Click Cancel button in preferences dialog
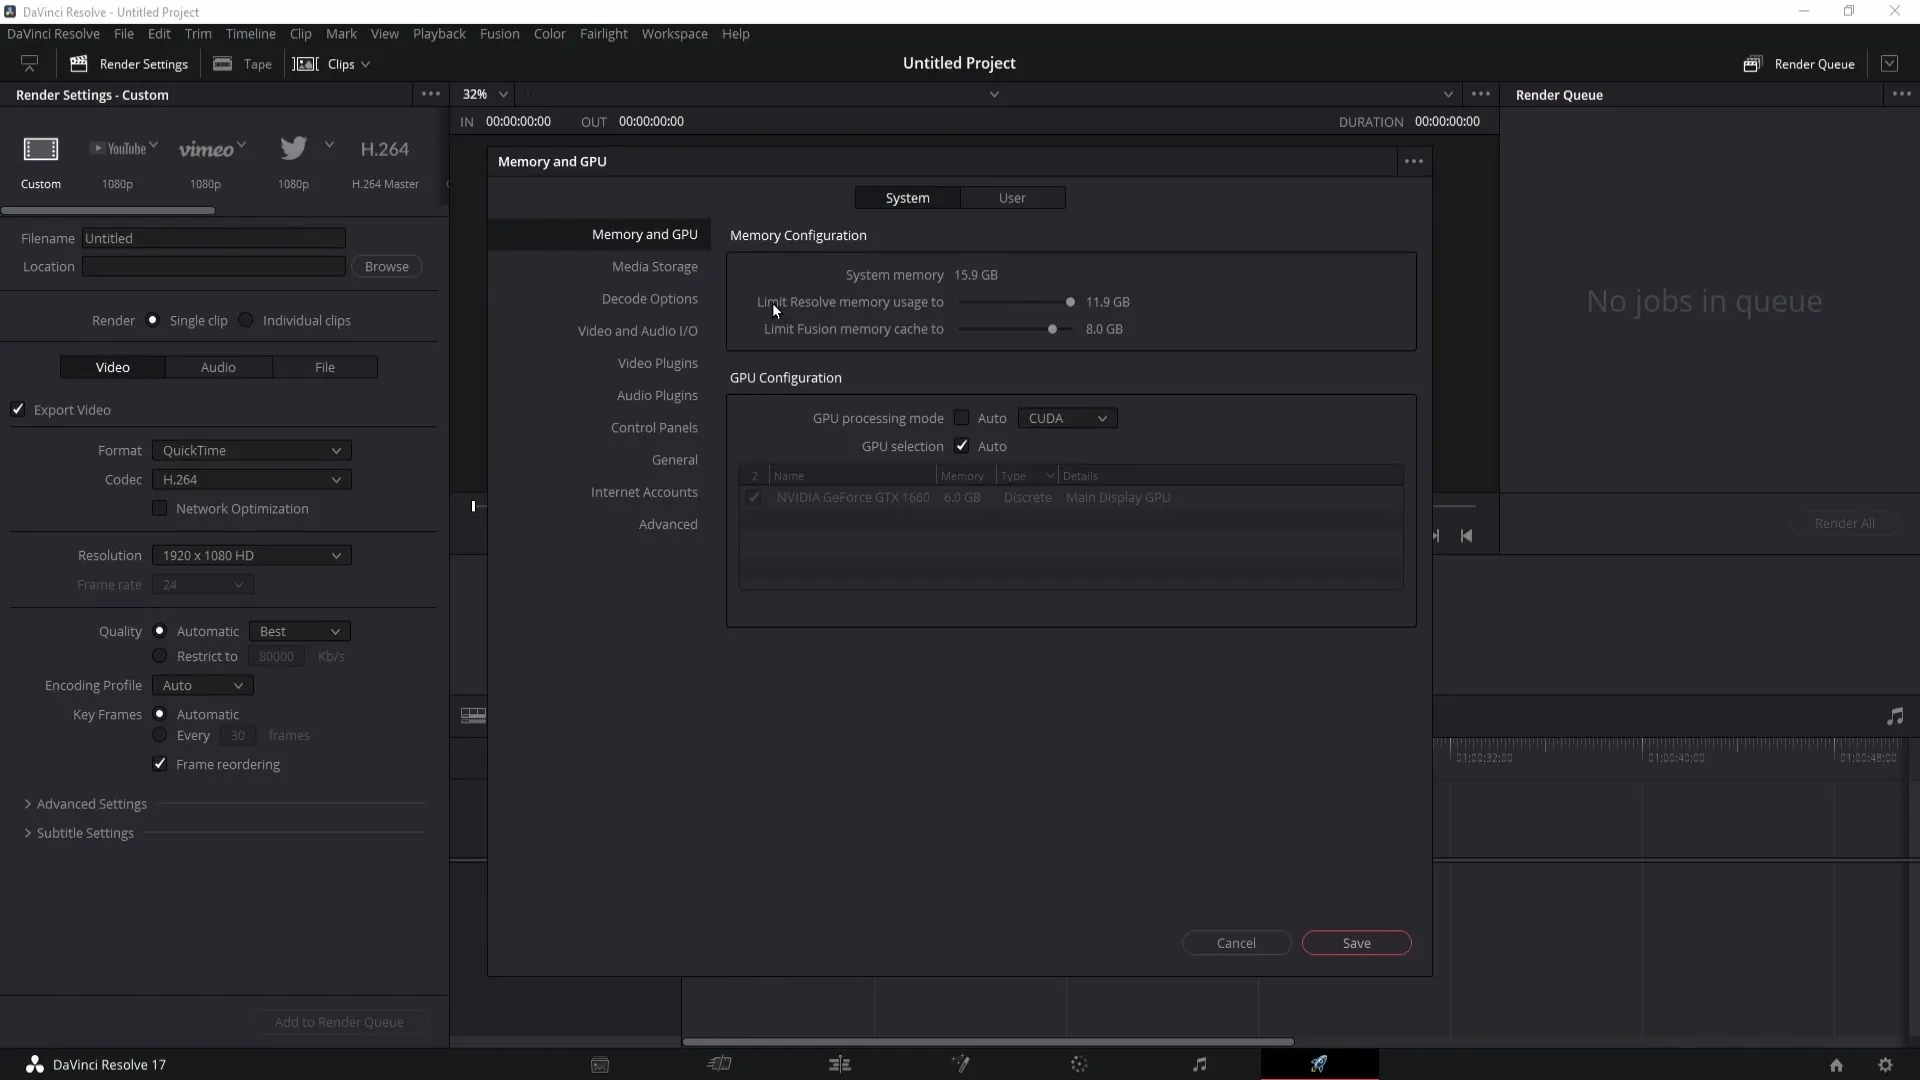 click(1236, 942)
